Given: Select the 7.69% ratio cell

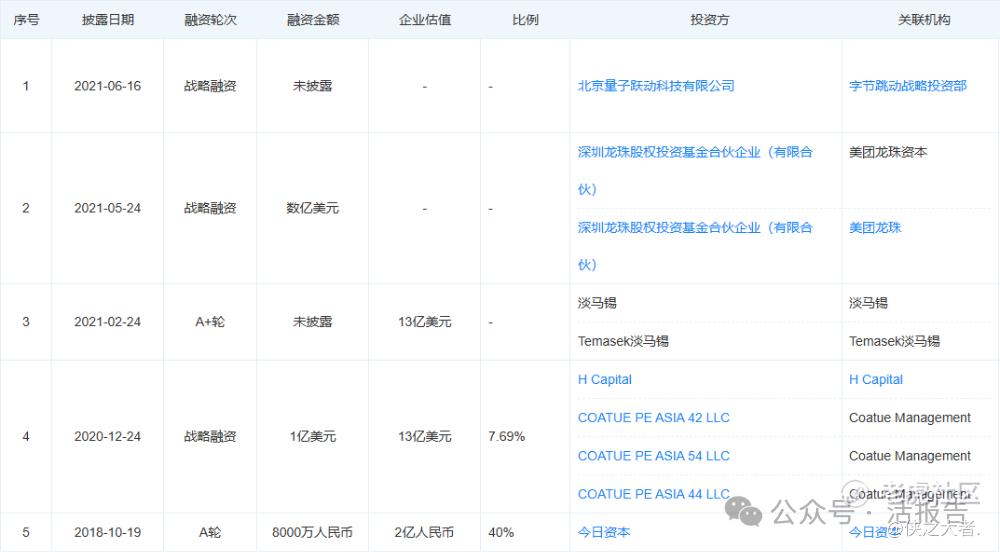Looking at the screenshot, I should pos(506,437).
